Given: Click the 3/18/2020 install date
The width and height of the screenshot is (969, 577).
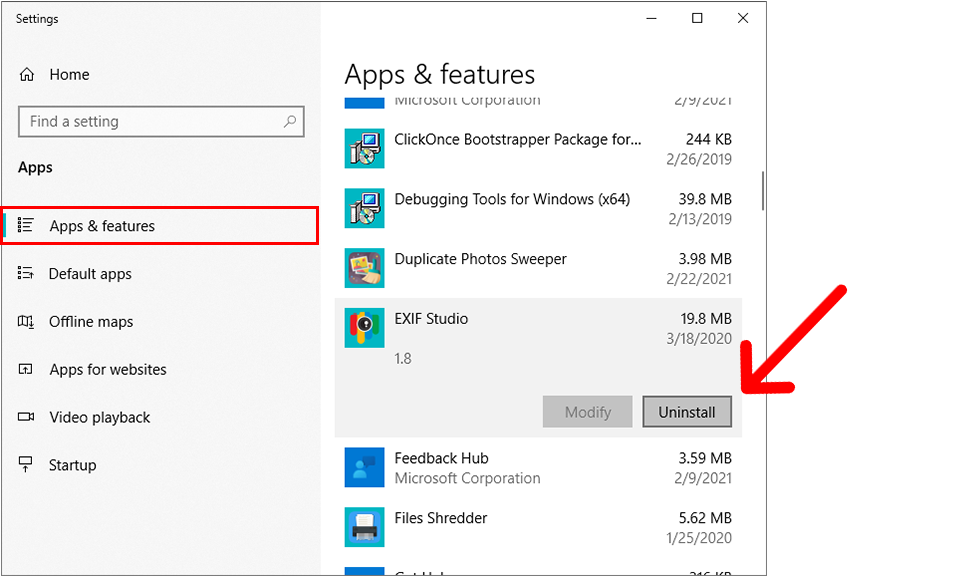Looking at the screenshot, I should (x=699, y=339).
